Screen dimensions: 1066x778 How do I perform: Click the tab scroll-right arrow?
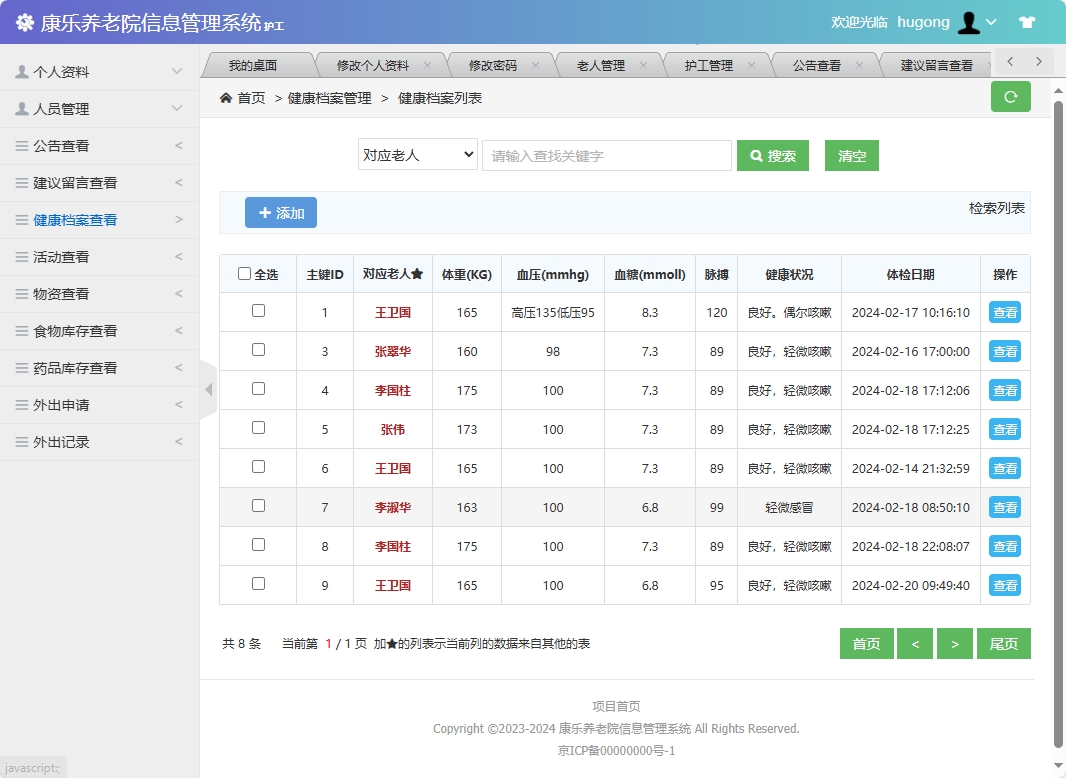(1037, 61)
